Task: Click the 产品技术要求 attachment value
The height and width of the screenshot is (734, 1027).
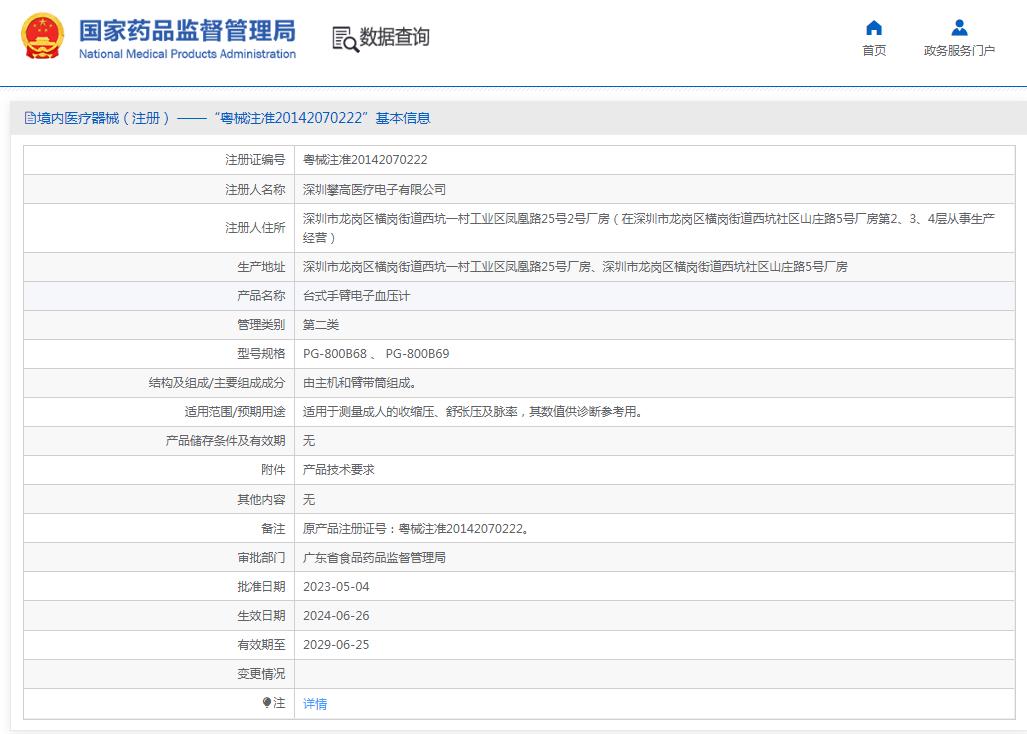Action: click(339, 469)
